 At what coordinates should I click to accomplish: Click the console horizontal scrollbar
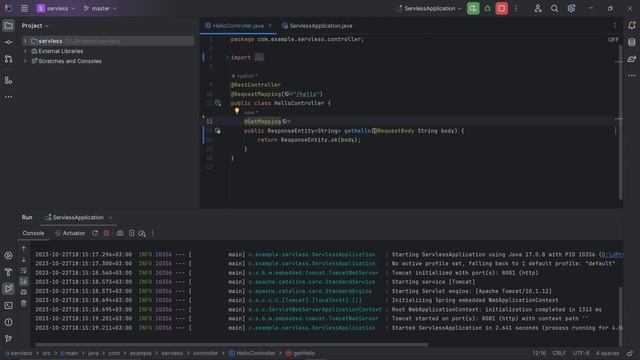(x=232, y=344)
